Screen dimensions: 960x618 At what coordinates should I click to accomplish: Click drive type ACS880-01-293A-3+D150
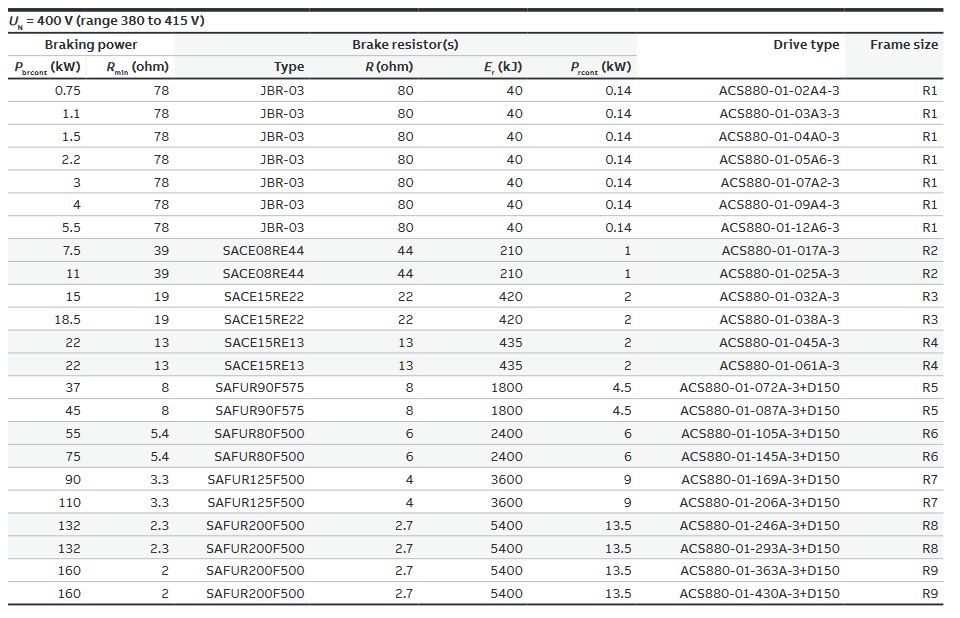coord(760,549)
